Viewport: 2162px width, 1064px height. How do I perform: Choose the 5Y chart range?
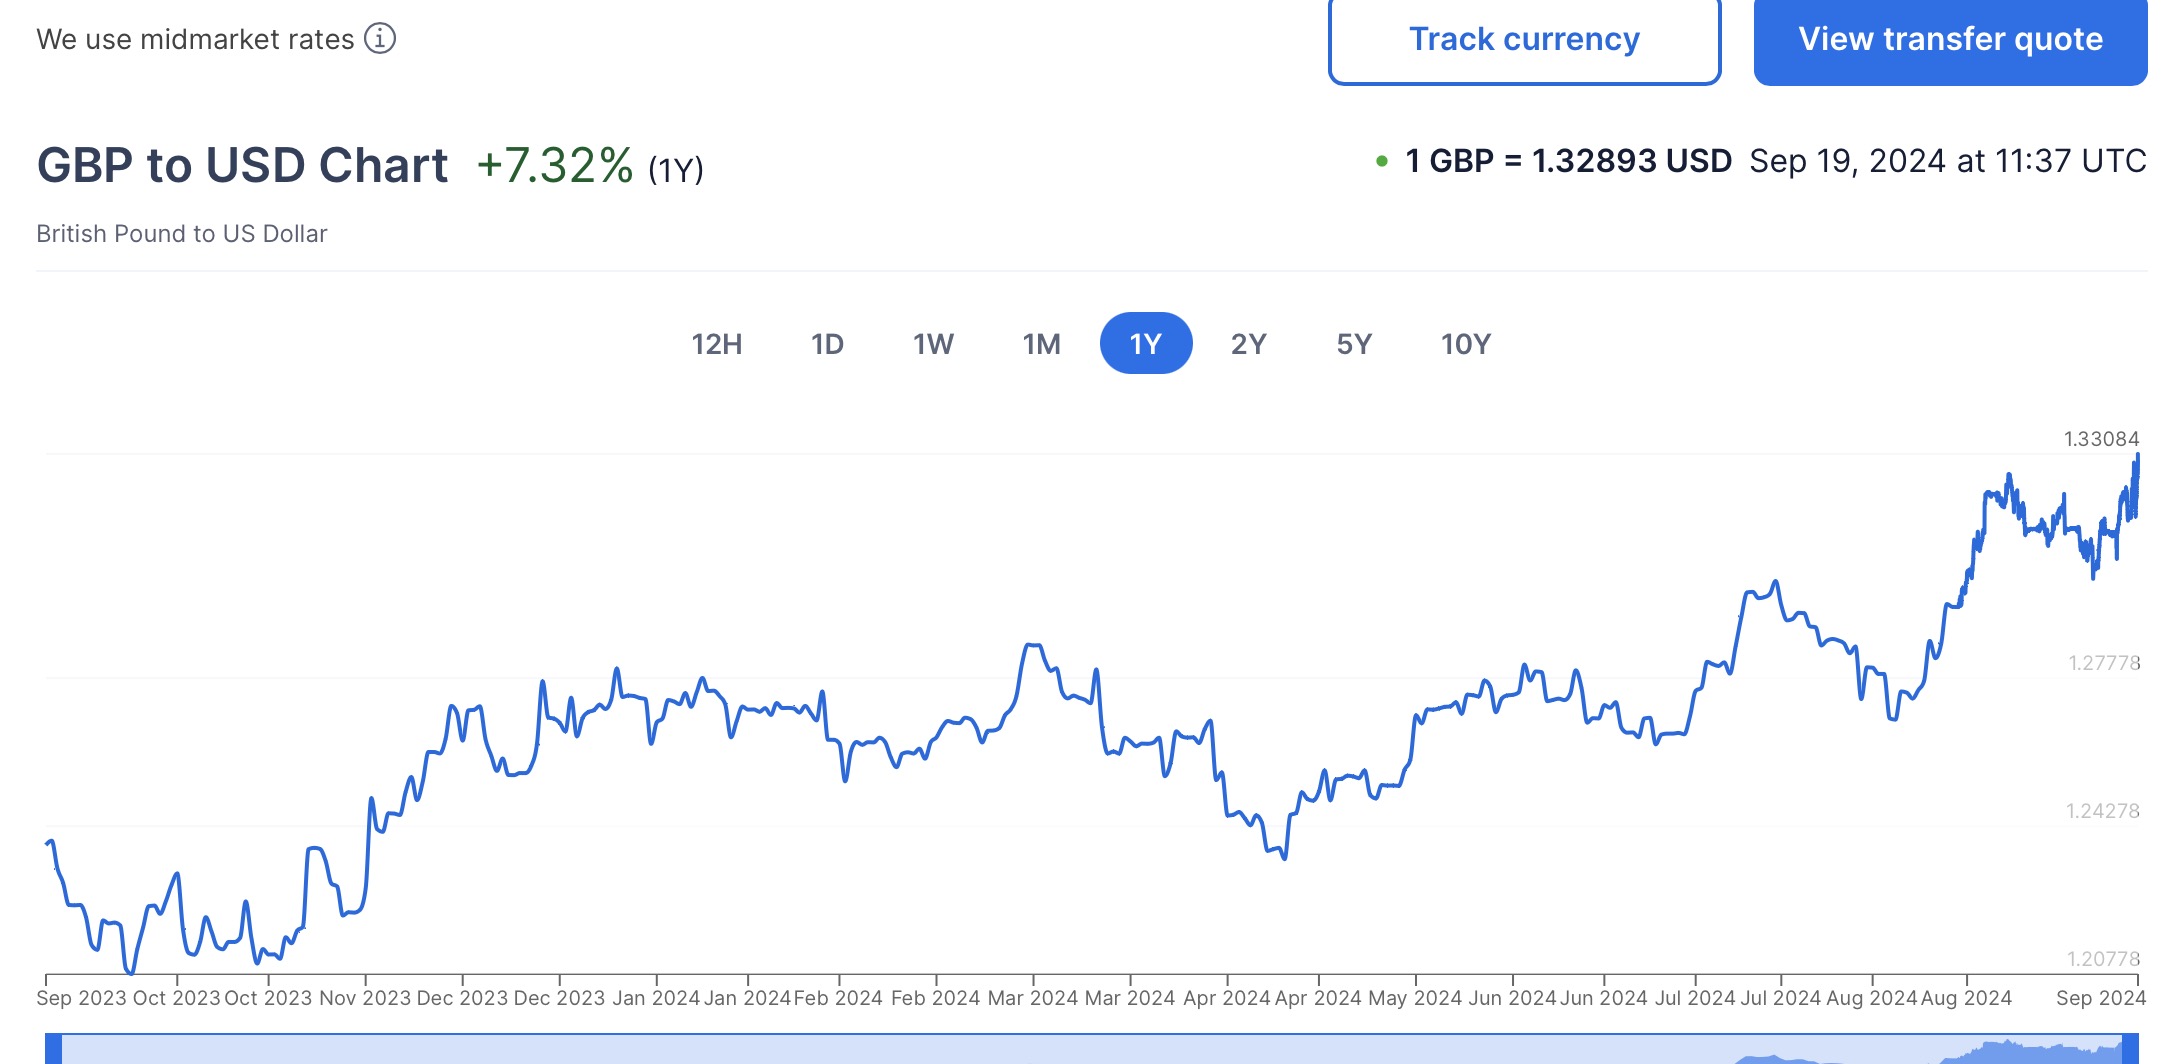pyautogui.click(x=1354, y=344)
